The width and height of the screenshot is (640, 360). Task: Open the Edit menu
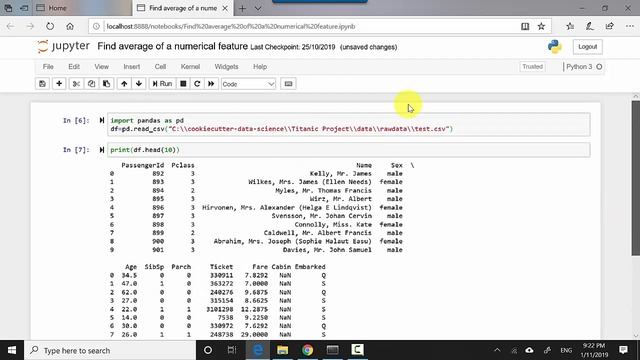pos(74,67)
